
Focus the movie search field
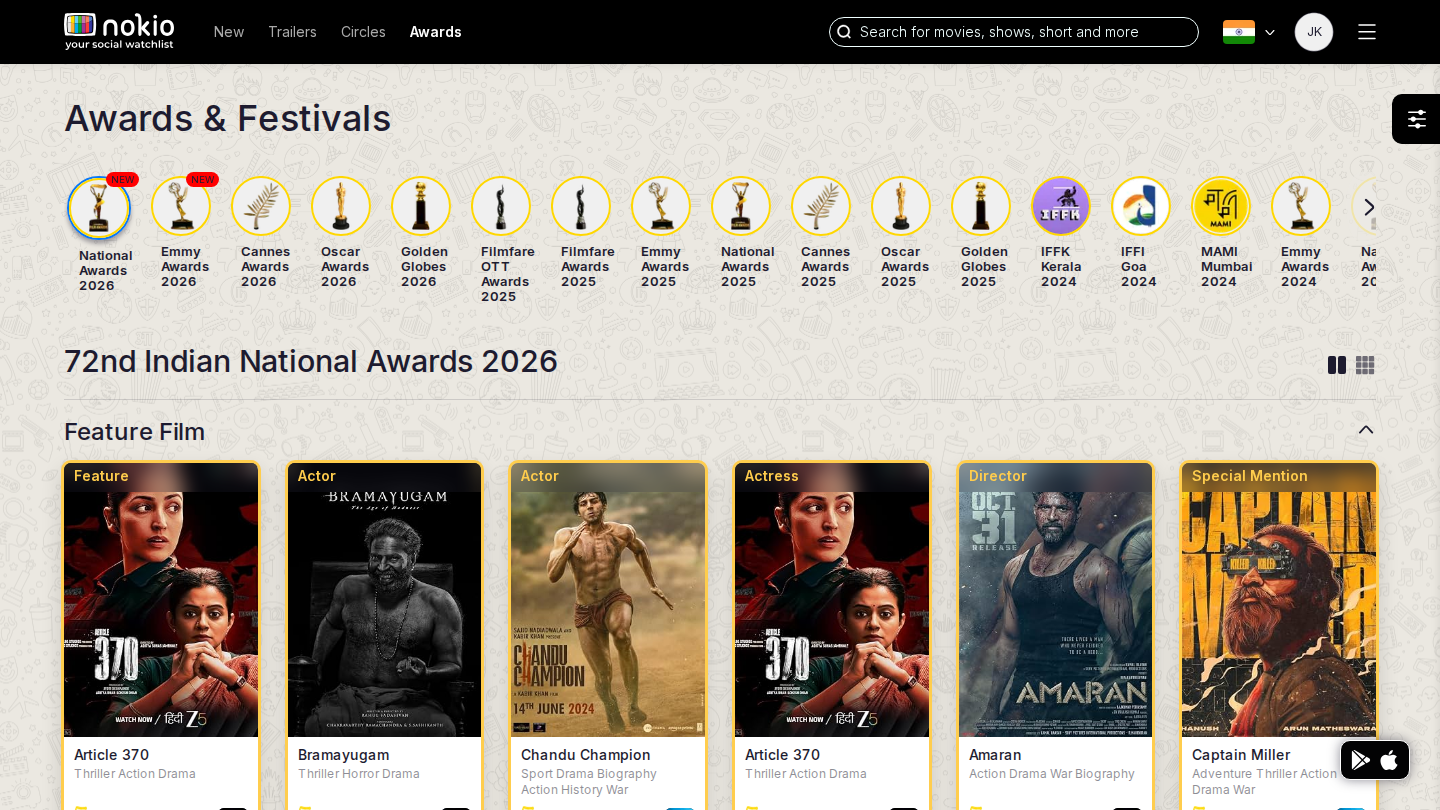[1014, 32]
